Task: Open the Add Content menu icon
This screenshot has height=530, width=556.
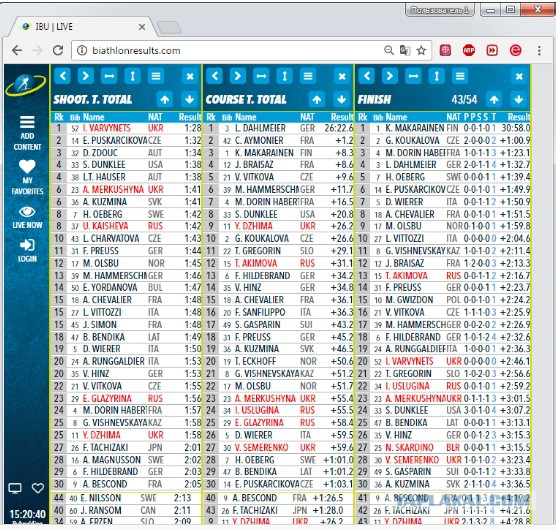Action: pos(27,122)
